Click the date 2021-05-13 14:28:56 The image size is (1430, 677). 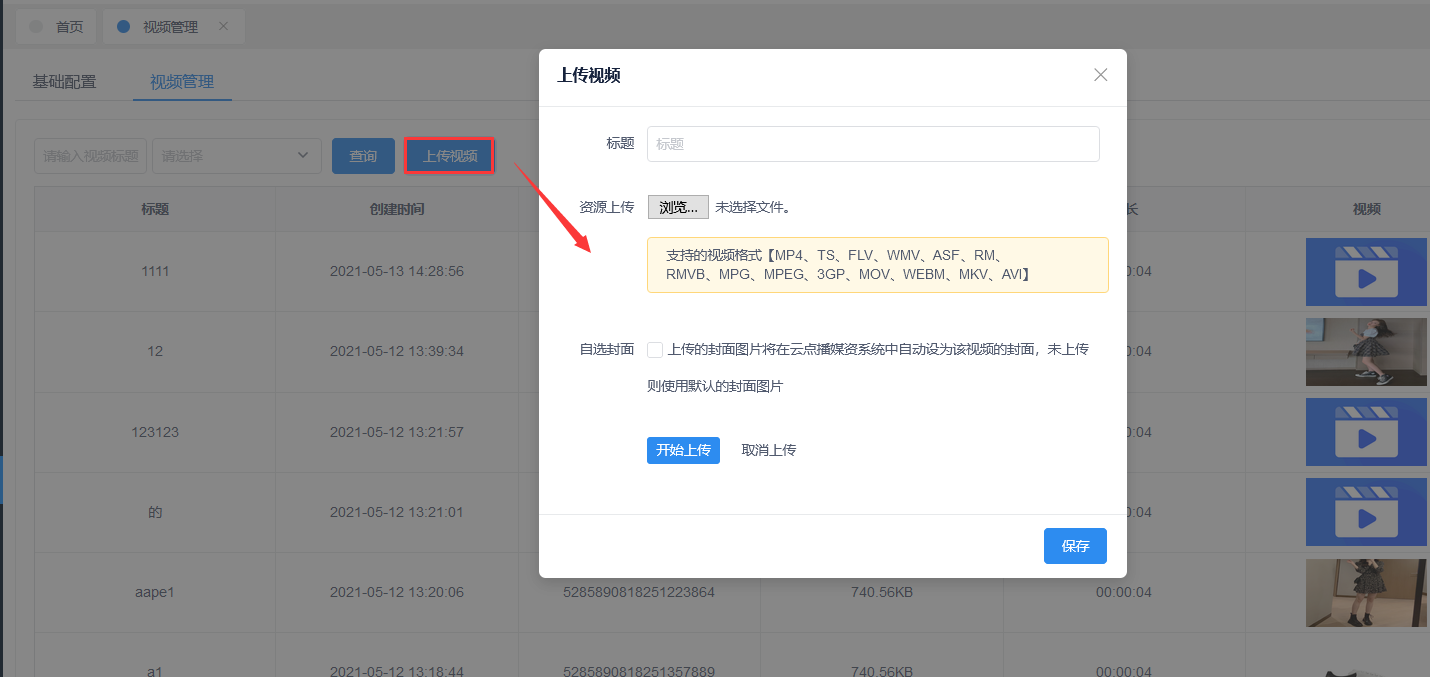[x=397, y=271]
